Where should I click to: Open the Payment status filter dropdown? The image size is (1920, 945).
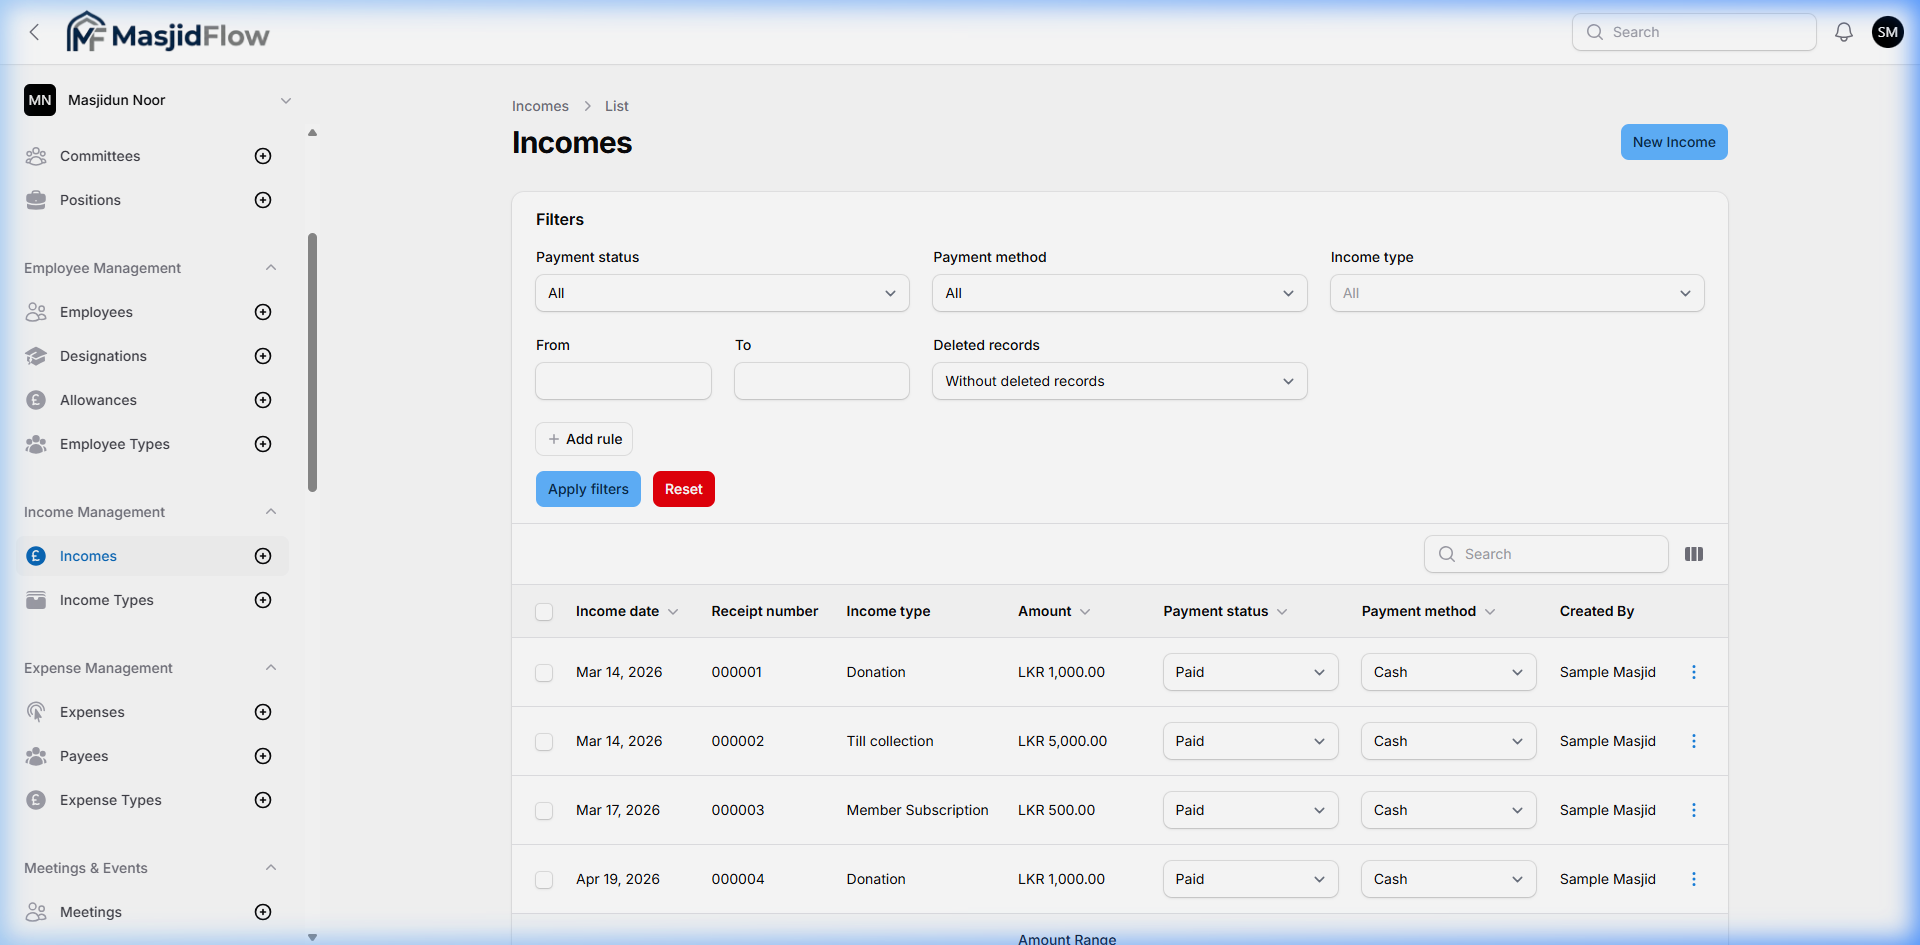(x=722, y=293)
